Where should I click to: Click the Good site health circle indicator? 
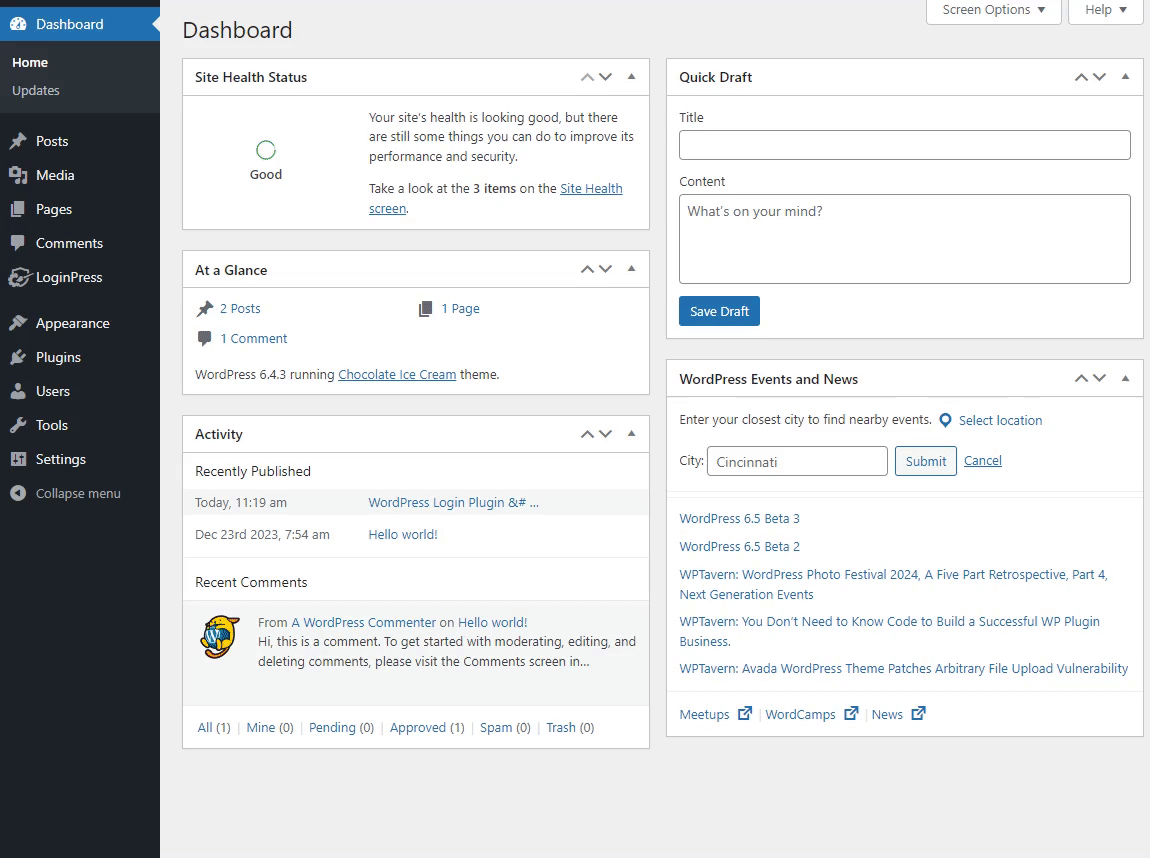point(265,150)
